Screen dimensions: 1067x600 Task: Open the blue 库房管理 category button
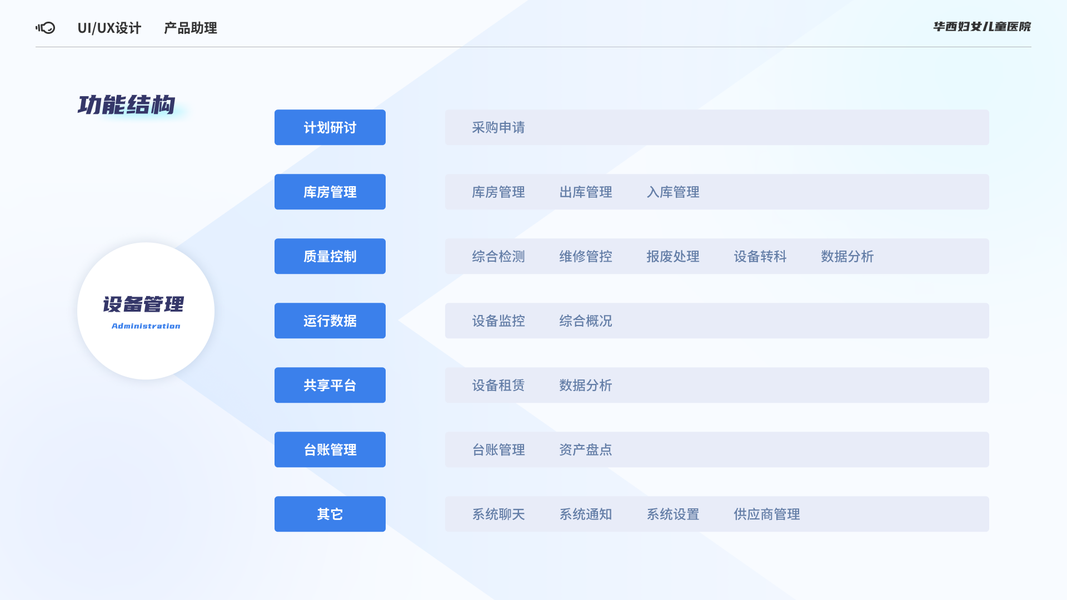click(x=330, y=192)
